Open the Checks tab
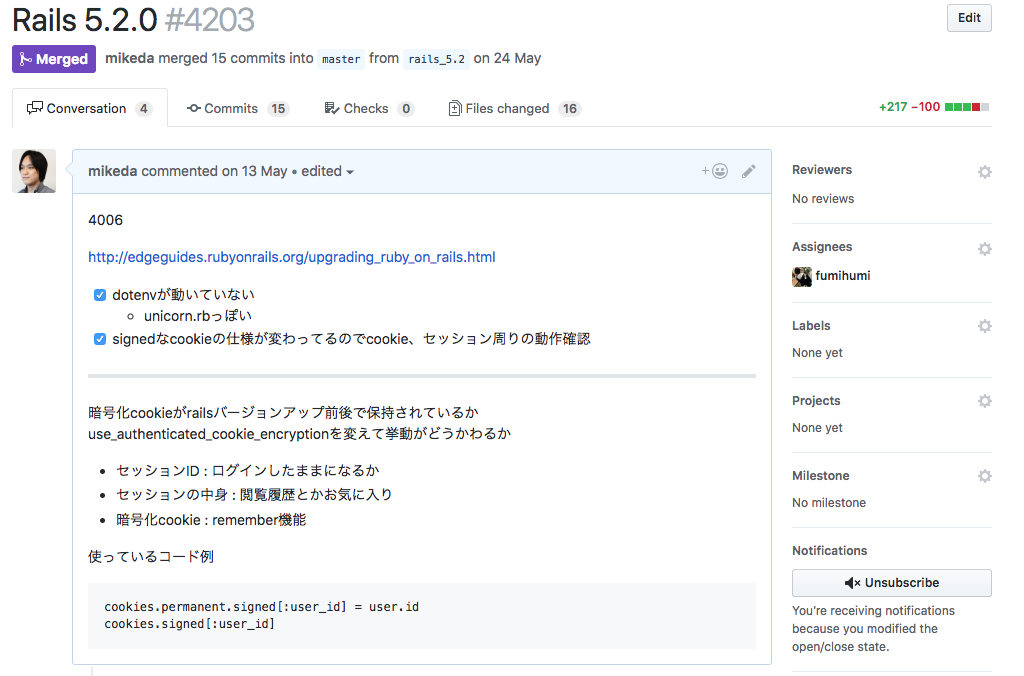The image size is (1024, 676). 369,108
